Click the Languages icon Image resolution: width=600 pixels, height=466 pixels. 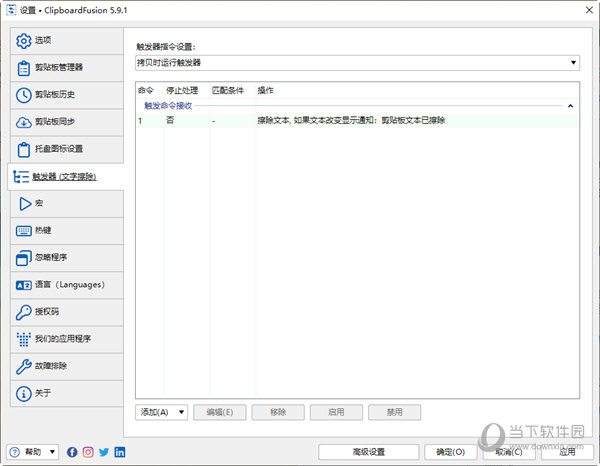pos(23,285)
